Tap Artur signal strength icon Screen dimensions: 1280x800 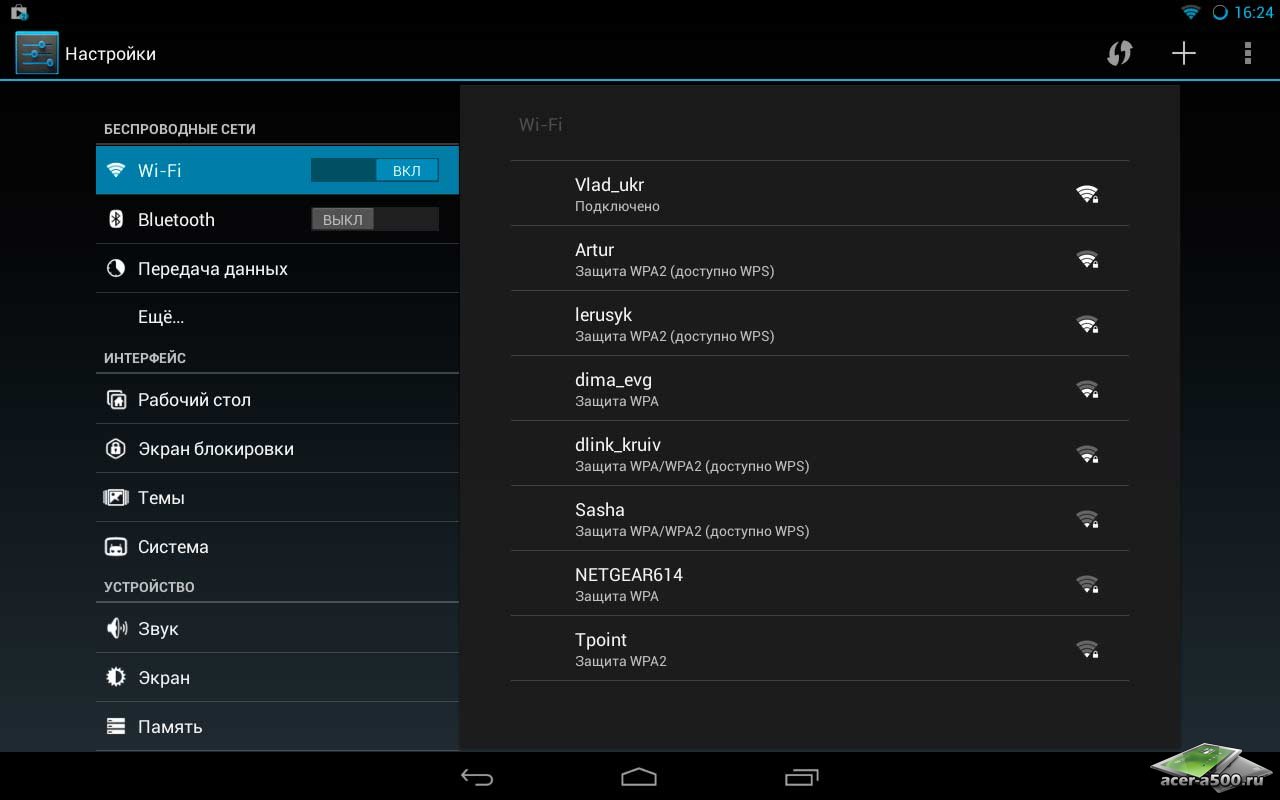(x=1088, y=259)
